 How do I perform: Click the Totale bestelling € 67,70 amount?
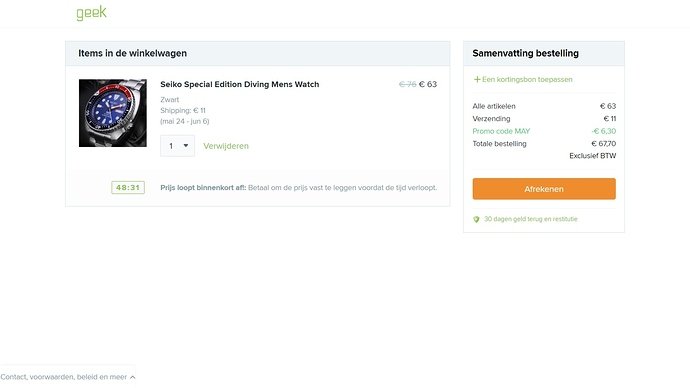[604, 144]
